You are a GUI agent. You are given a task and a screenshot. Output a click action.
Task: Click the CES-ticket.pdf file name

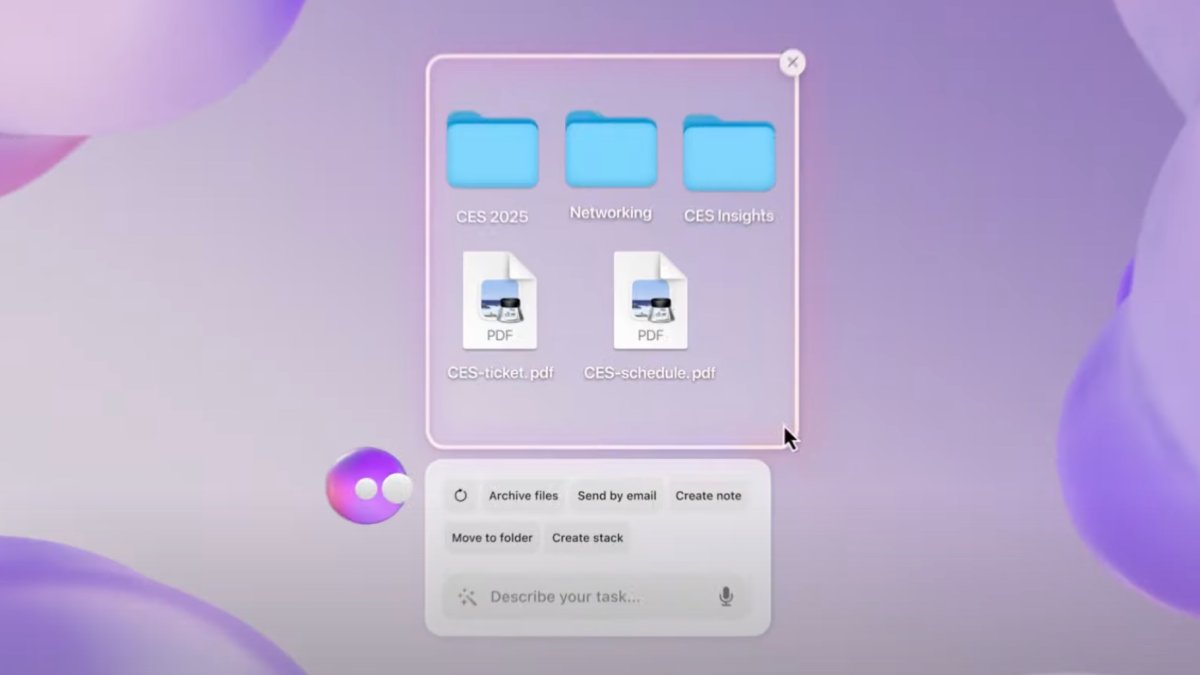point(500,373)
